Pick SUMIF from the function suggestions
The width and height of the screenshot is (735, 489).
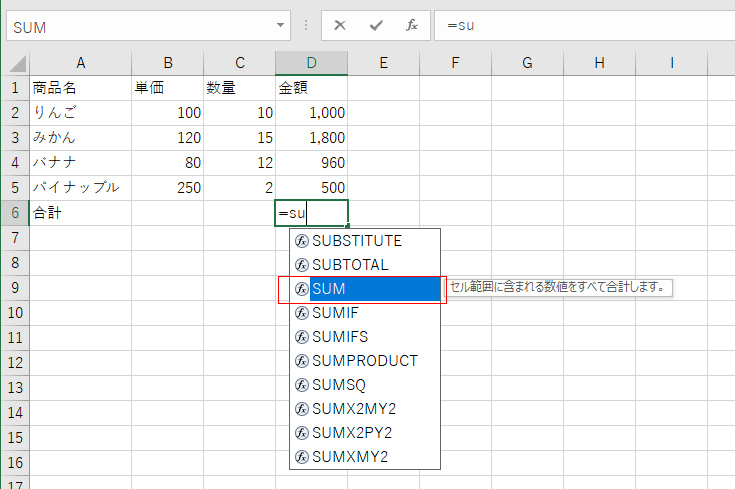point(365,313)
